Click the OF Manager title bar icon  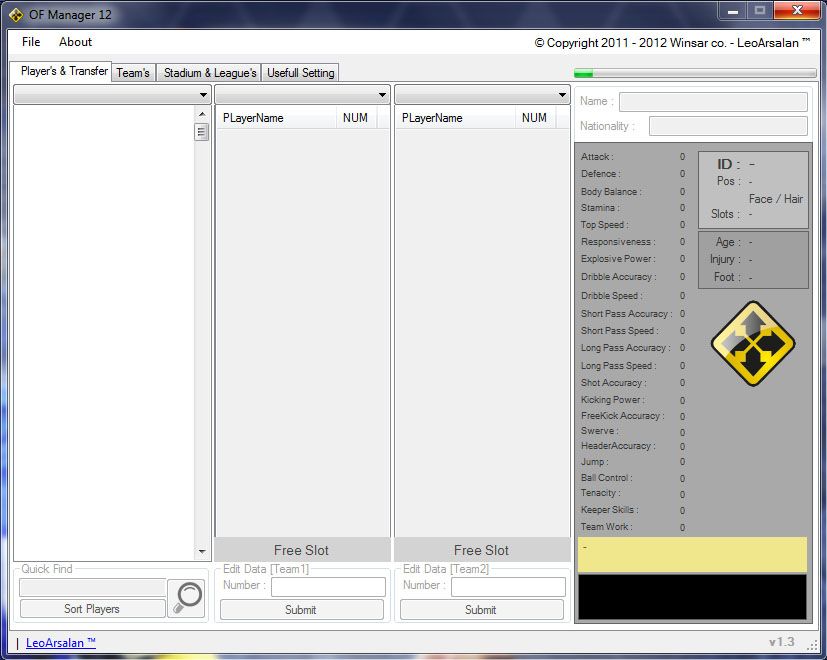[16, 14]
